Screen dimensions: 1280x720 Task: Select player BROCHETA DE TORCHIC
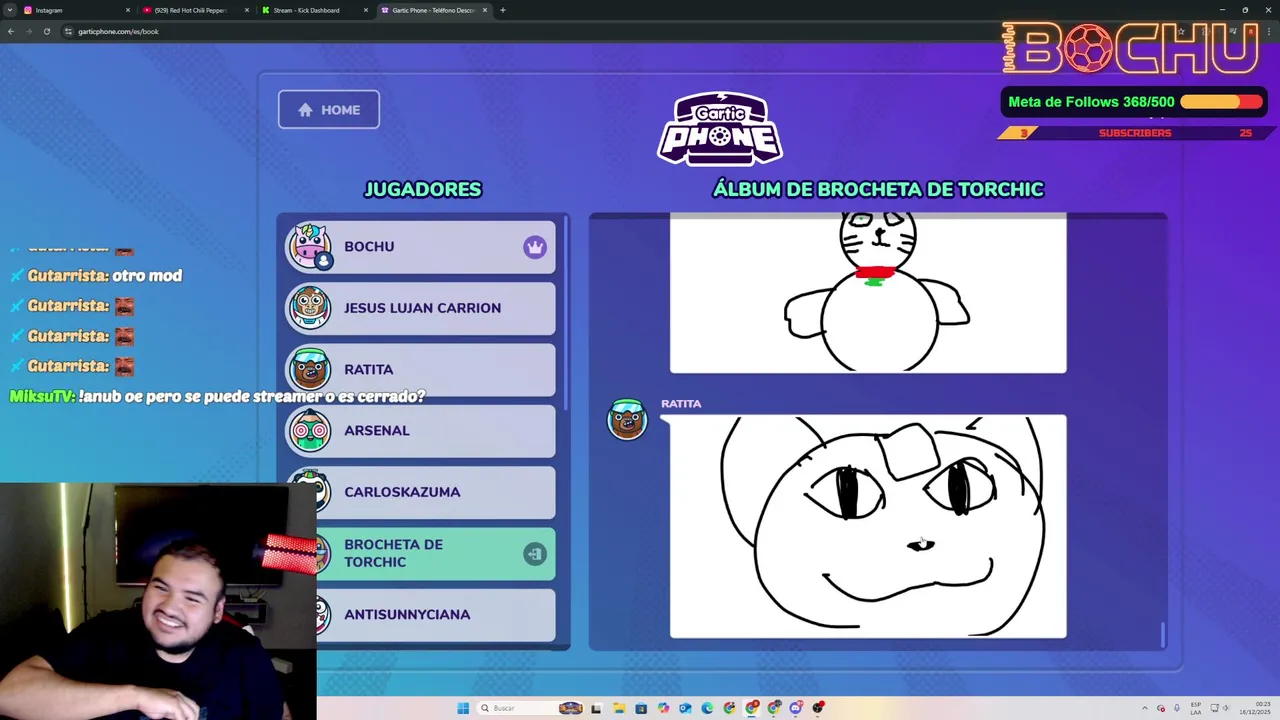coord(436,553)
